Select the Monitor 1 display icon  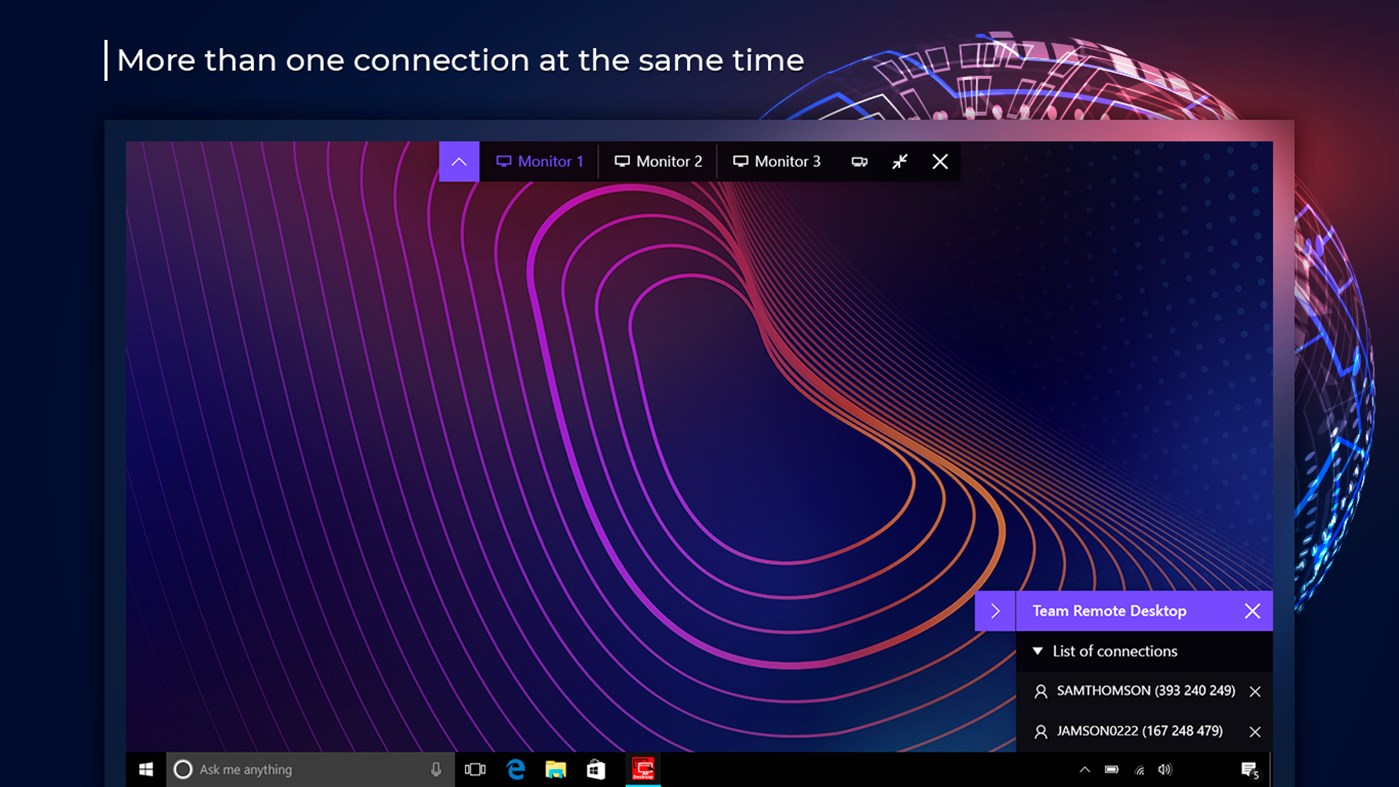pyautogui.click(x=502, y=161)
